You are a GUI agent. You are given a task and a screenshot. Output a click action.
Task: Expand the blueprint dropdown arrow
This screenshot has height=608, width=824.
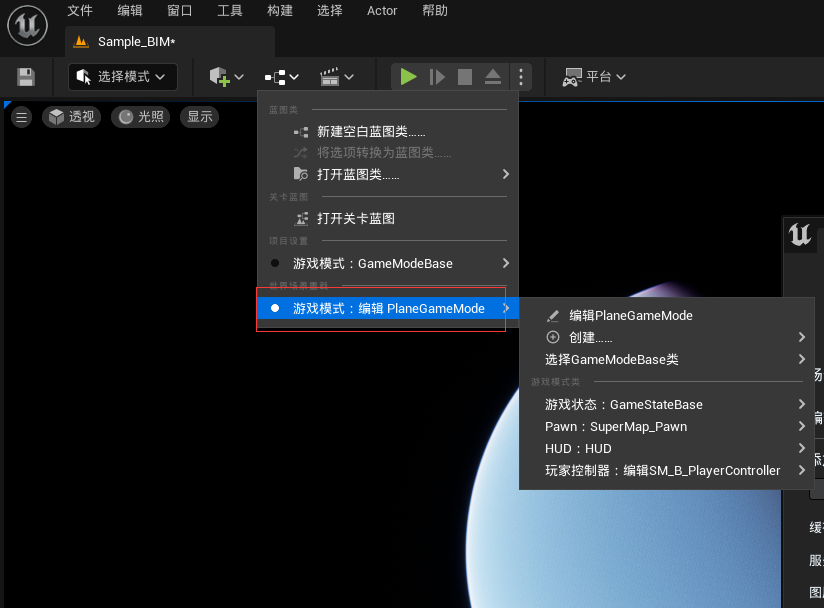pos(294,77)
